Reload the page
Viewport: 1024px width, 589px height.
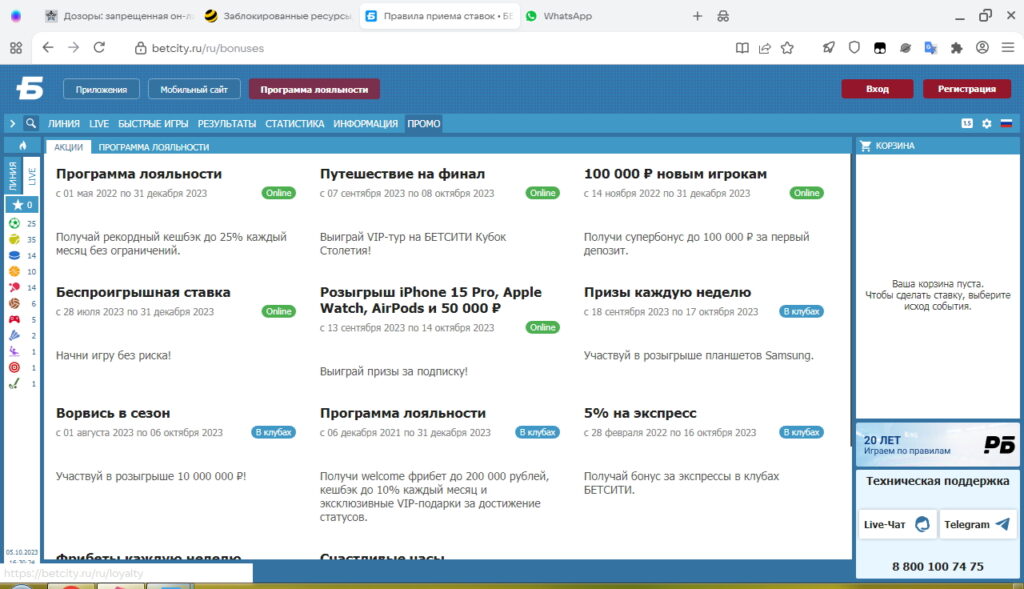click(99, 48)
